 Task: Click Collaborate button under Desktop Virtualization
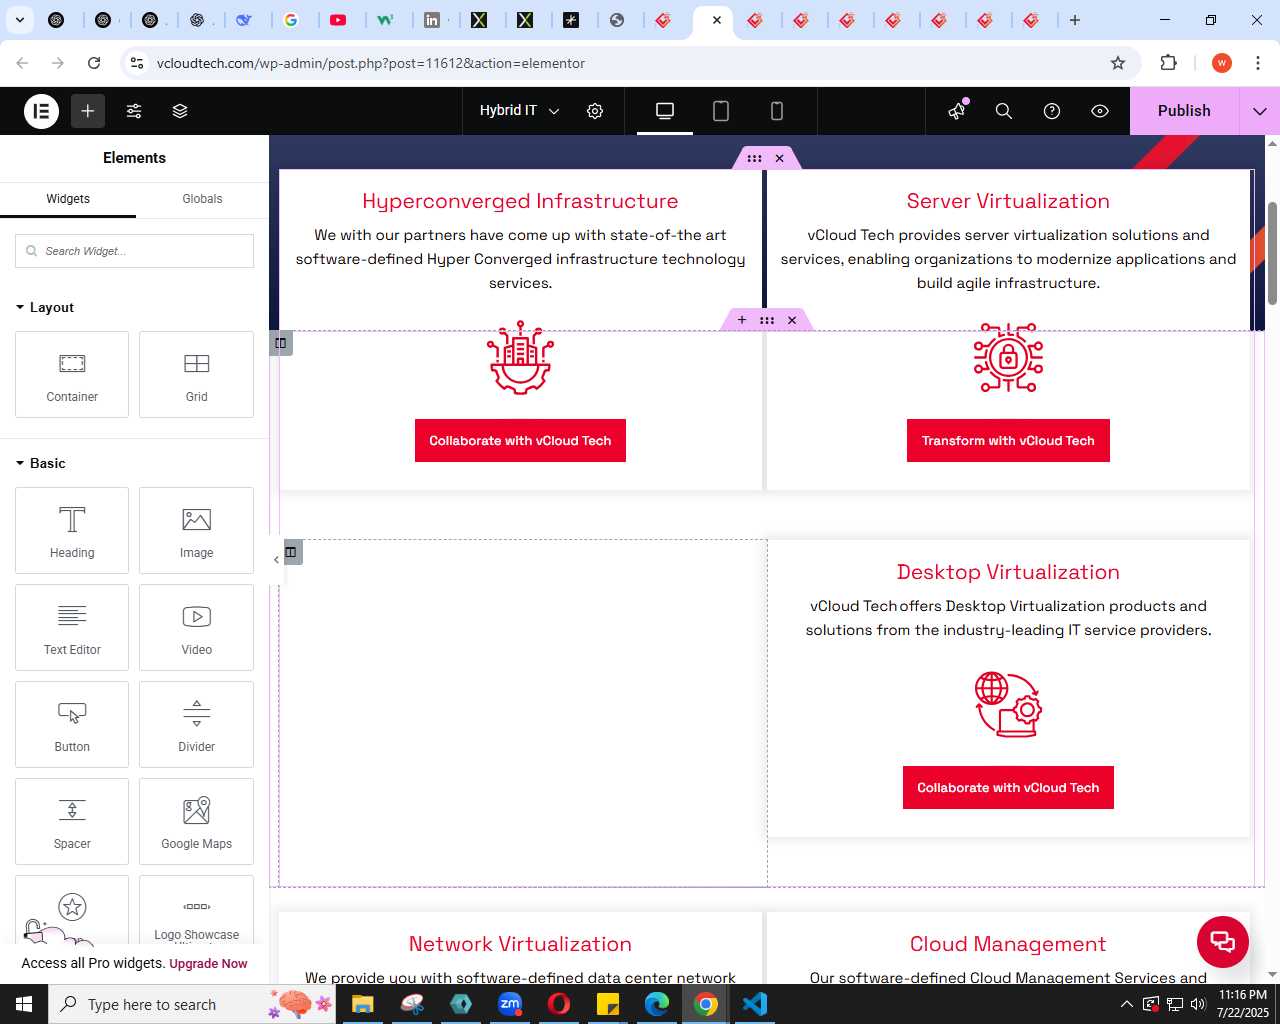[x=1008, y=788]
